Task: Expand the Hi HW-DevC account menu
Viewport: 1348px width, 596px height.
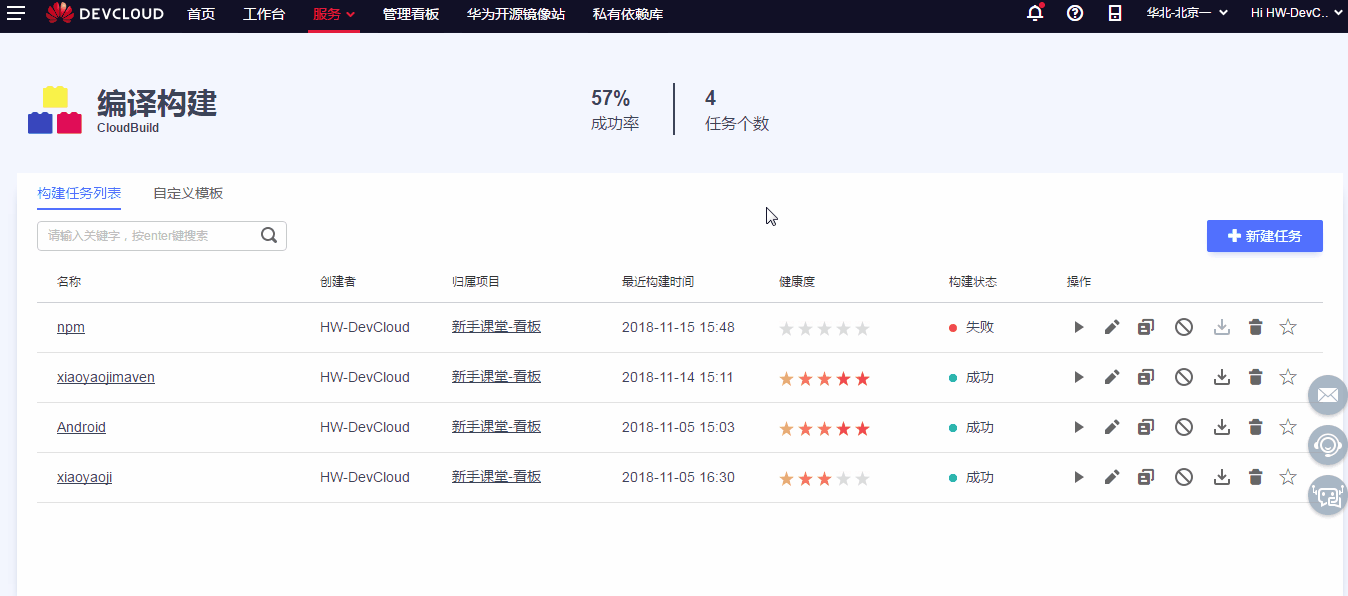Action: 1295,15
